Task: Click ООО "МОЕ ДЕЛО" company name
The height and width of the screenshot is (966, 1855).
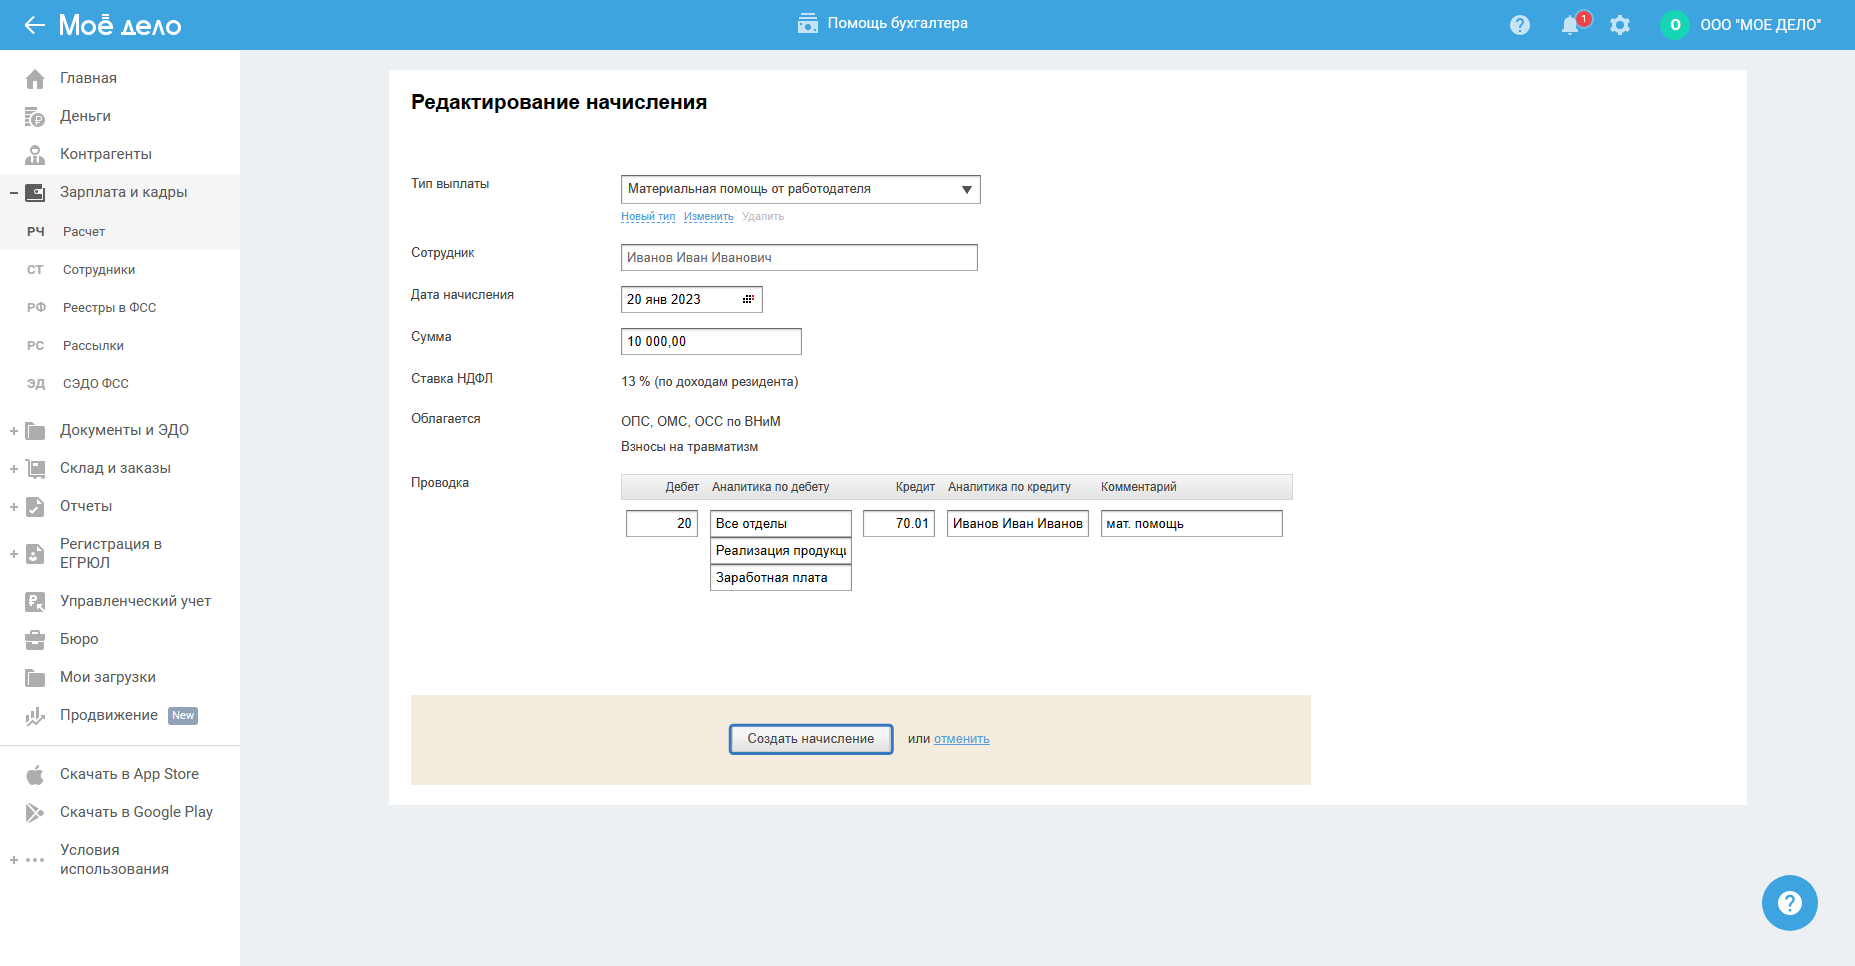Action: (x=1761, y=25)
